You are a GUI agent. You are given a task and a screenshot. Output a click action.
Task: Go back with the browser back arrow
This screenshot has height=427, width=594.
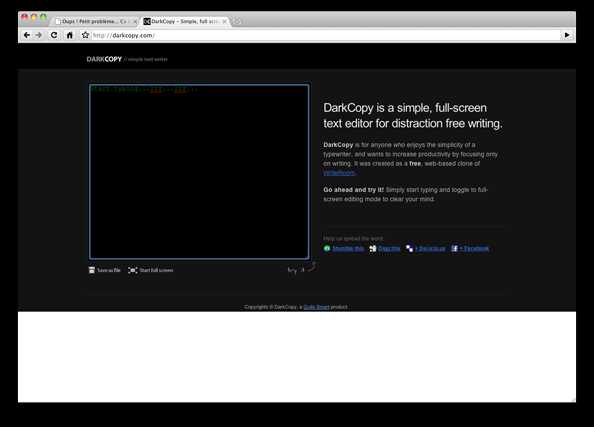tap(27, 35)
